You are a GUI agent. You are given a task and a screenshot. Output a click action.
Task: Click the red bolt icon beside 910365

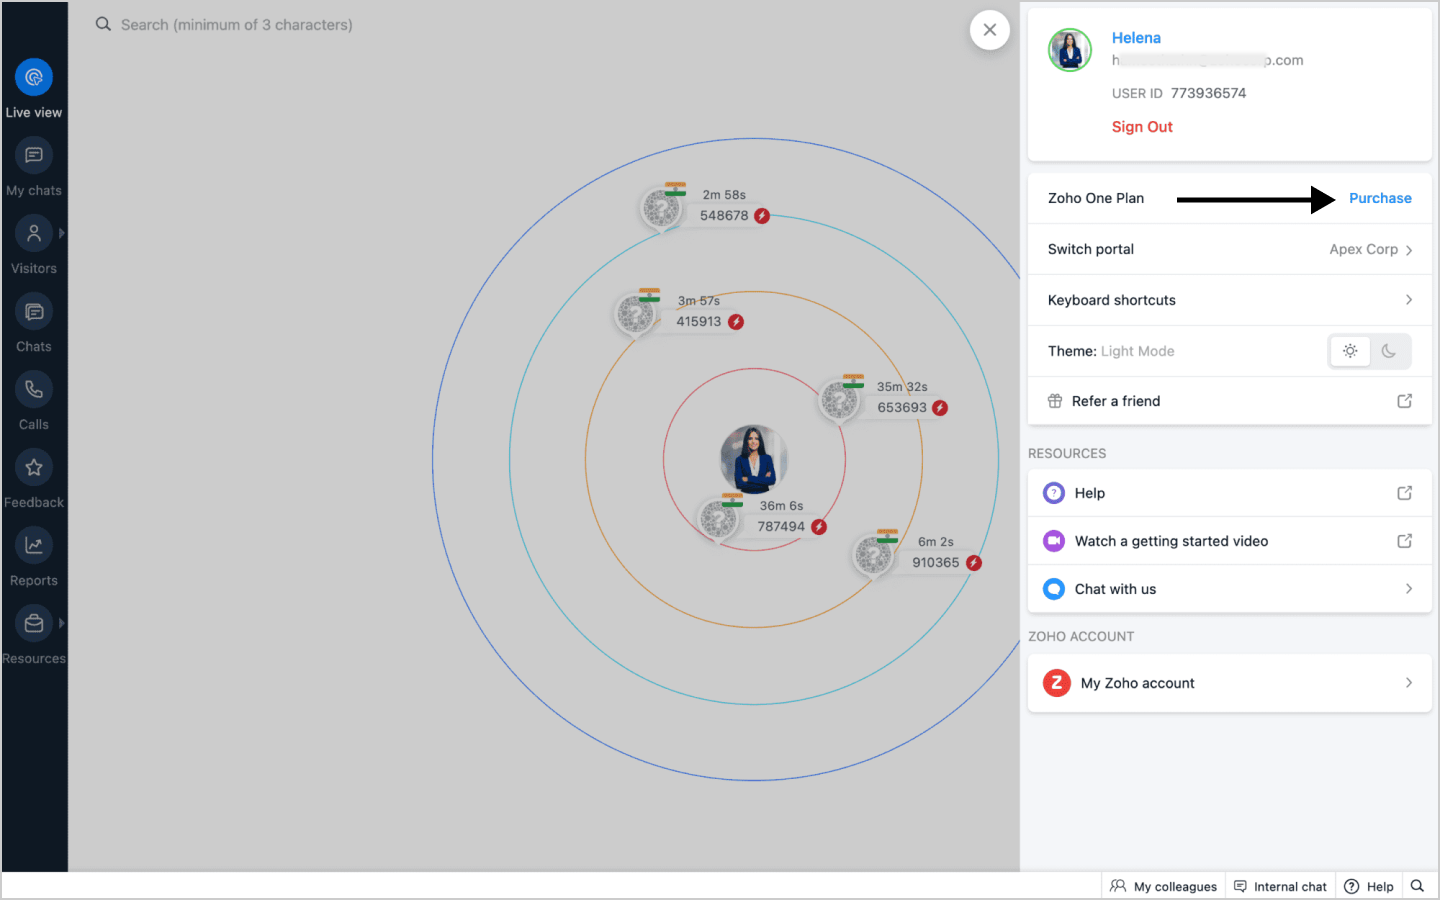[974, 563]
